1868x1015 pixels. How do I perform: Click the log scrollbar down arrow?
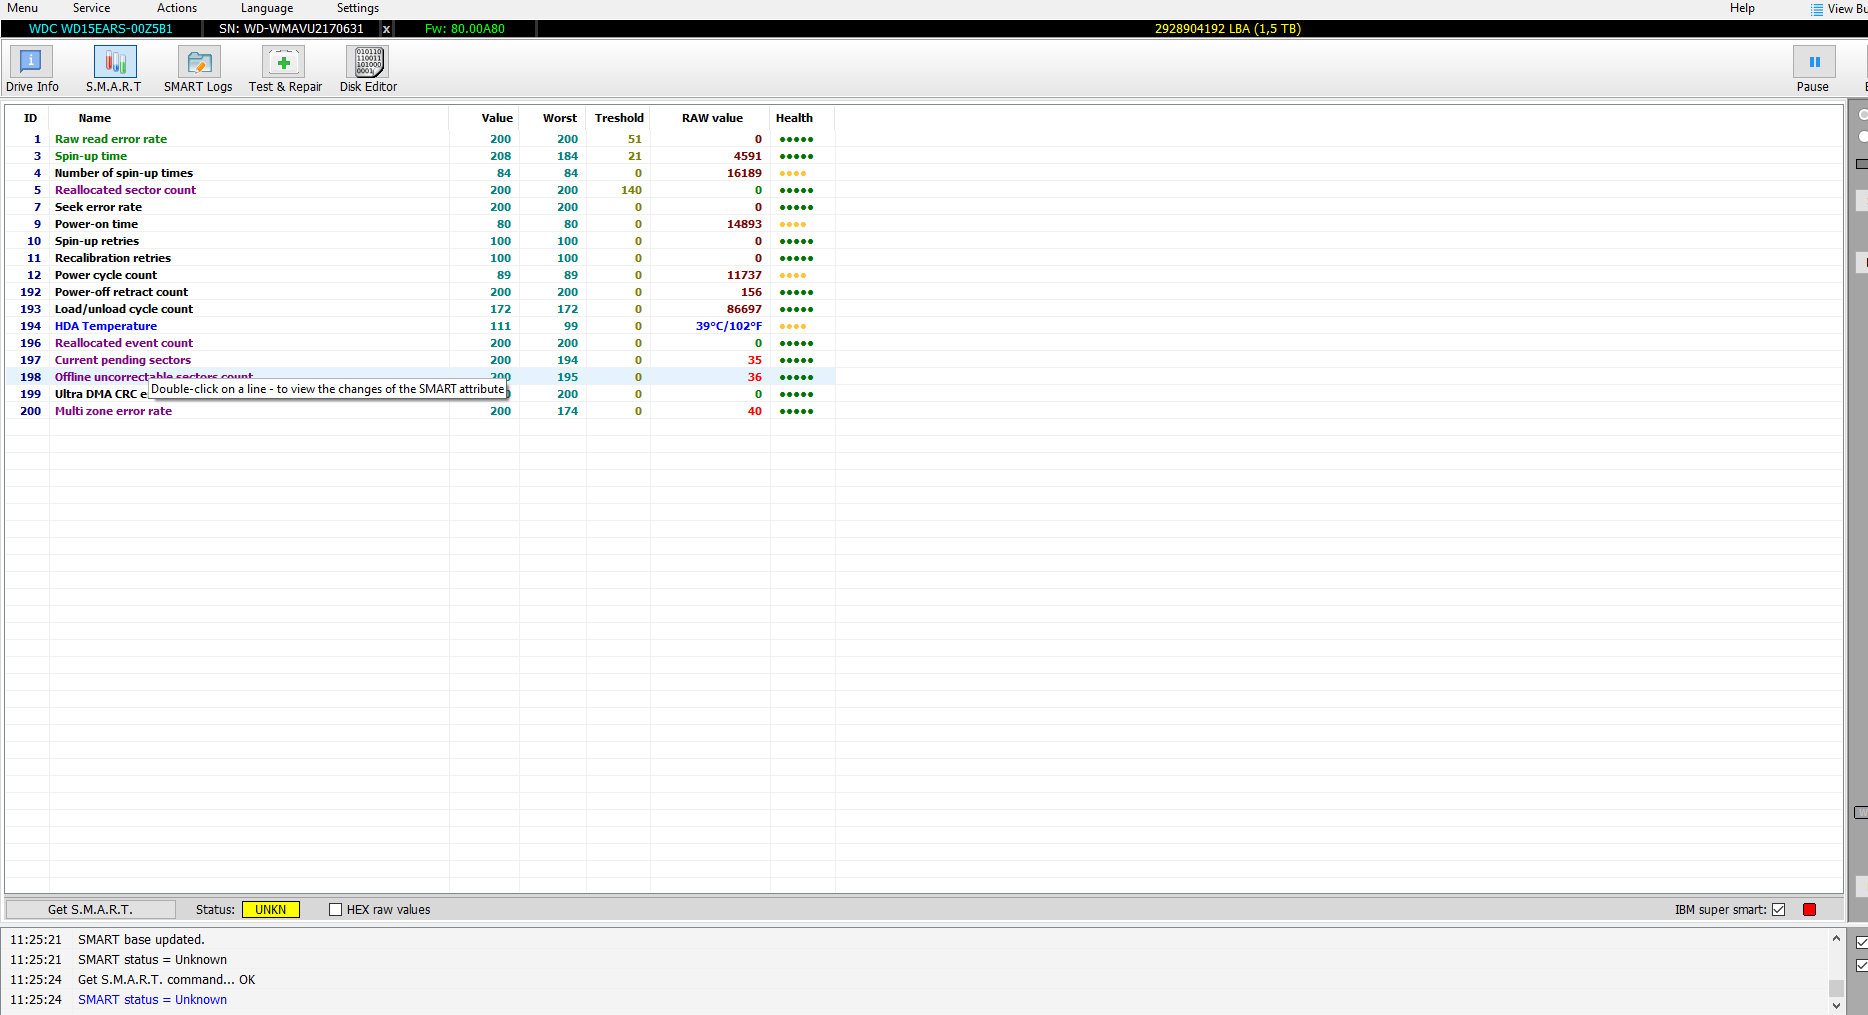[1836, 1006]
